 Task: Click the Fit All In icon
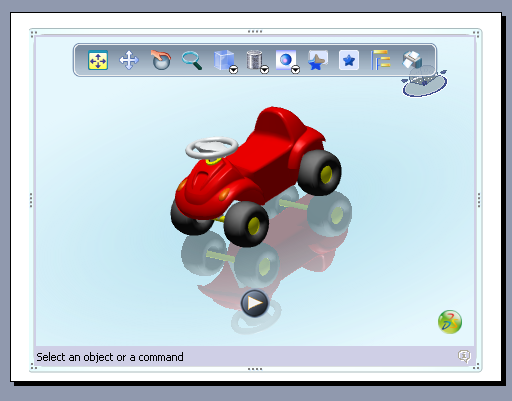pyautogui.click(x=98, y=60)
